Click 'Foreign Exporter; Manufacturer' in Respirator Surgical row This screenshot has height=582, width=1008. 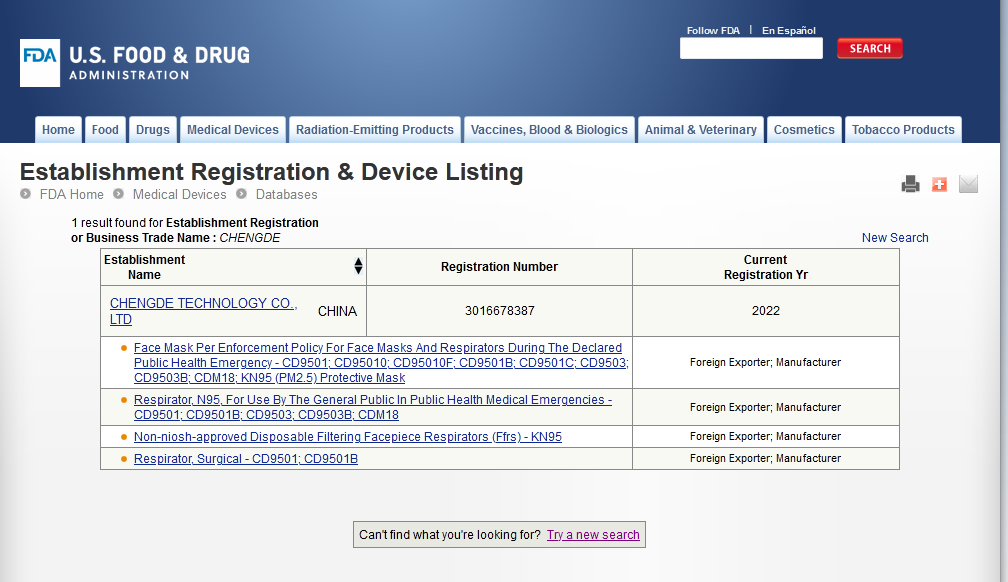(x=766, y=458)
